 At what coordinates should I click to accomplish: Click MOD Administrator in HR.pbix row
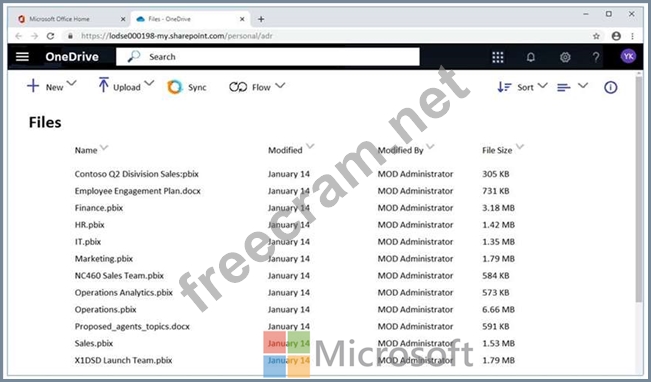pyautogui.click(x=415, y=225)
